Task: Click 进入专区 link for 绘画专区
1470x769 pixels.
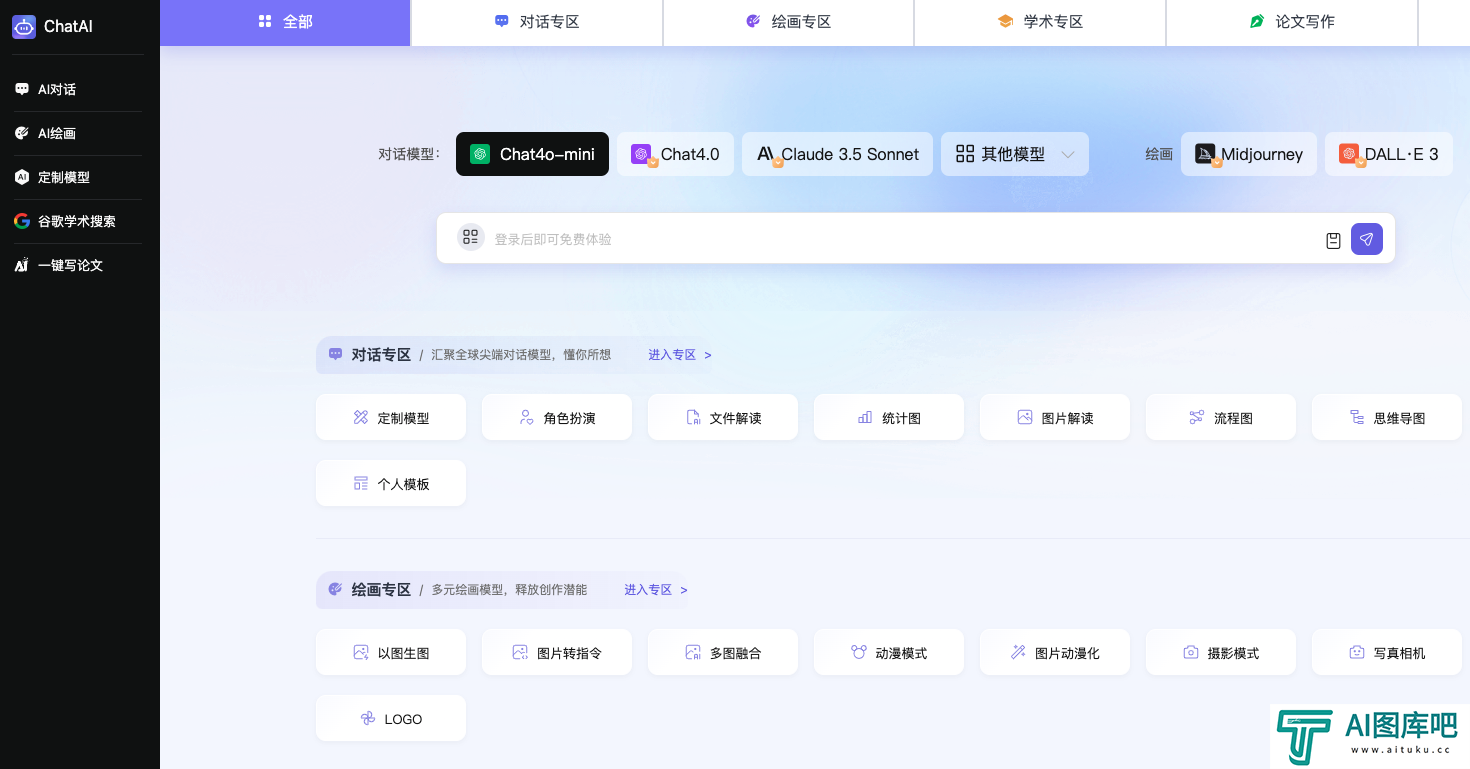Action: tap(656, 590)
